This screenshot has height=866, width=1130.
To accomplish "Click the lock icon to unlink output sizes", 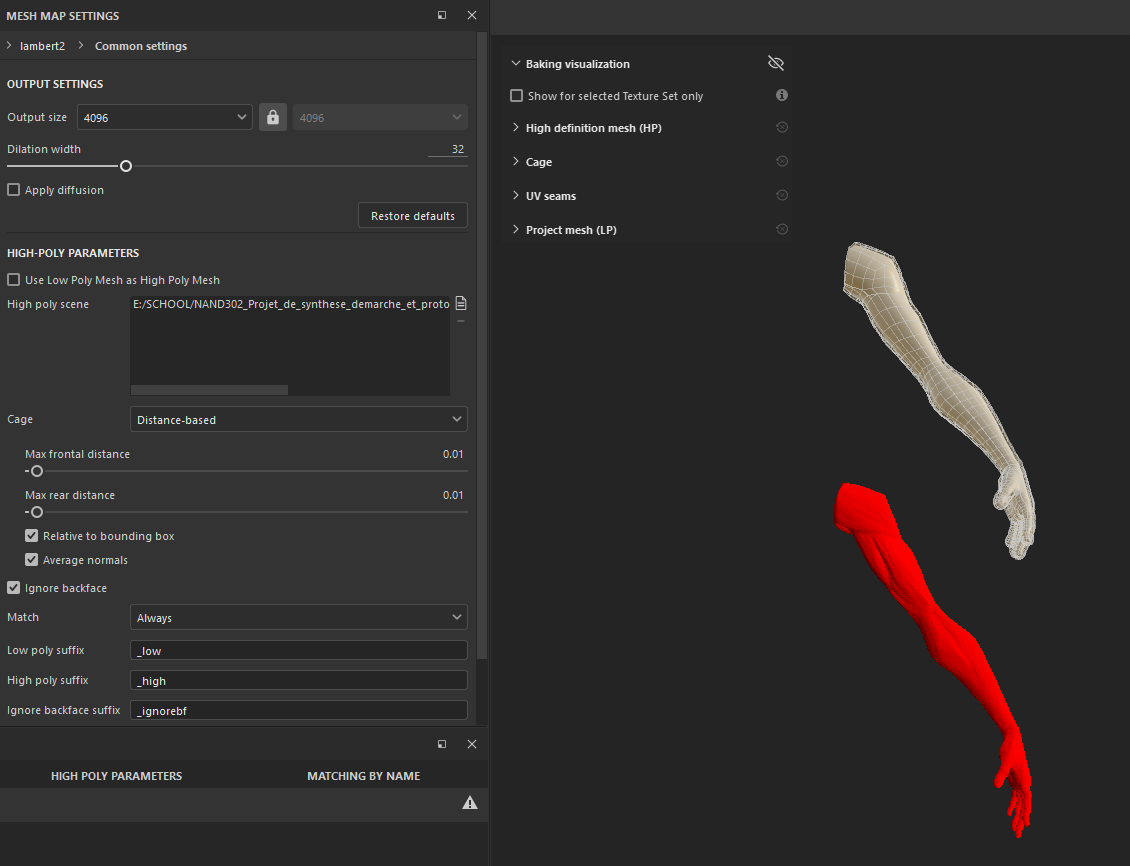I will click(272, 117).
